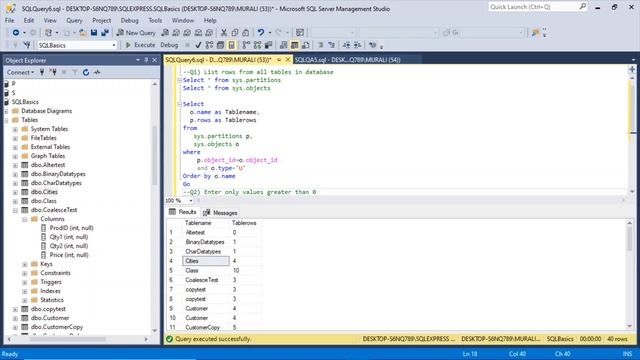Click the Open File folder icon
The height and width of the screenshot is (360, 640).
pyautogui.click(x=83, y=33)
